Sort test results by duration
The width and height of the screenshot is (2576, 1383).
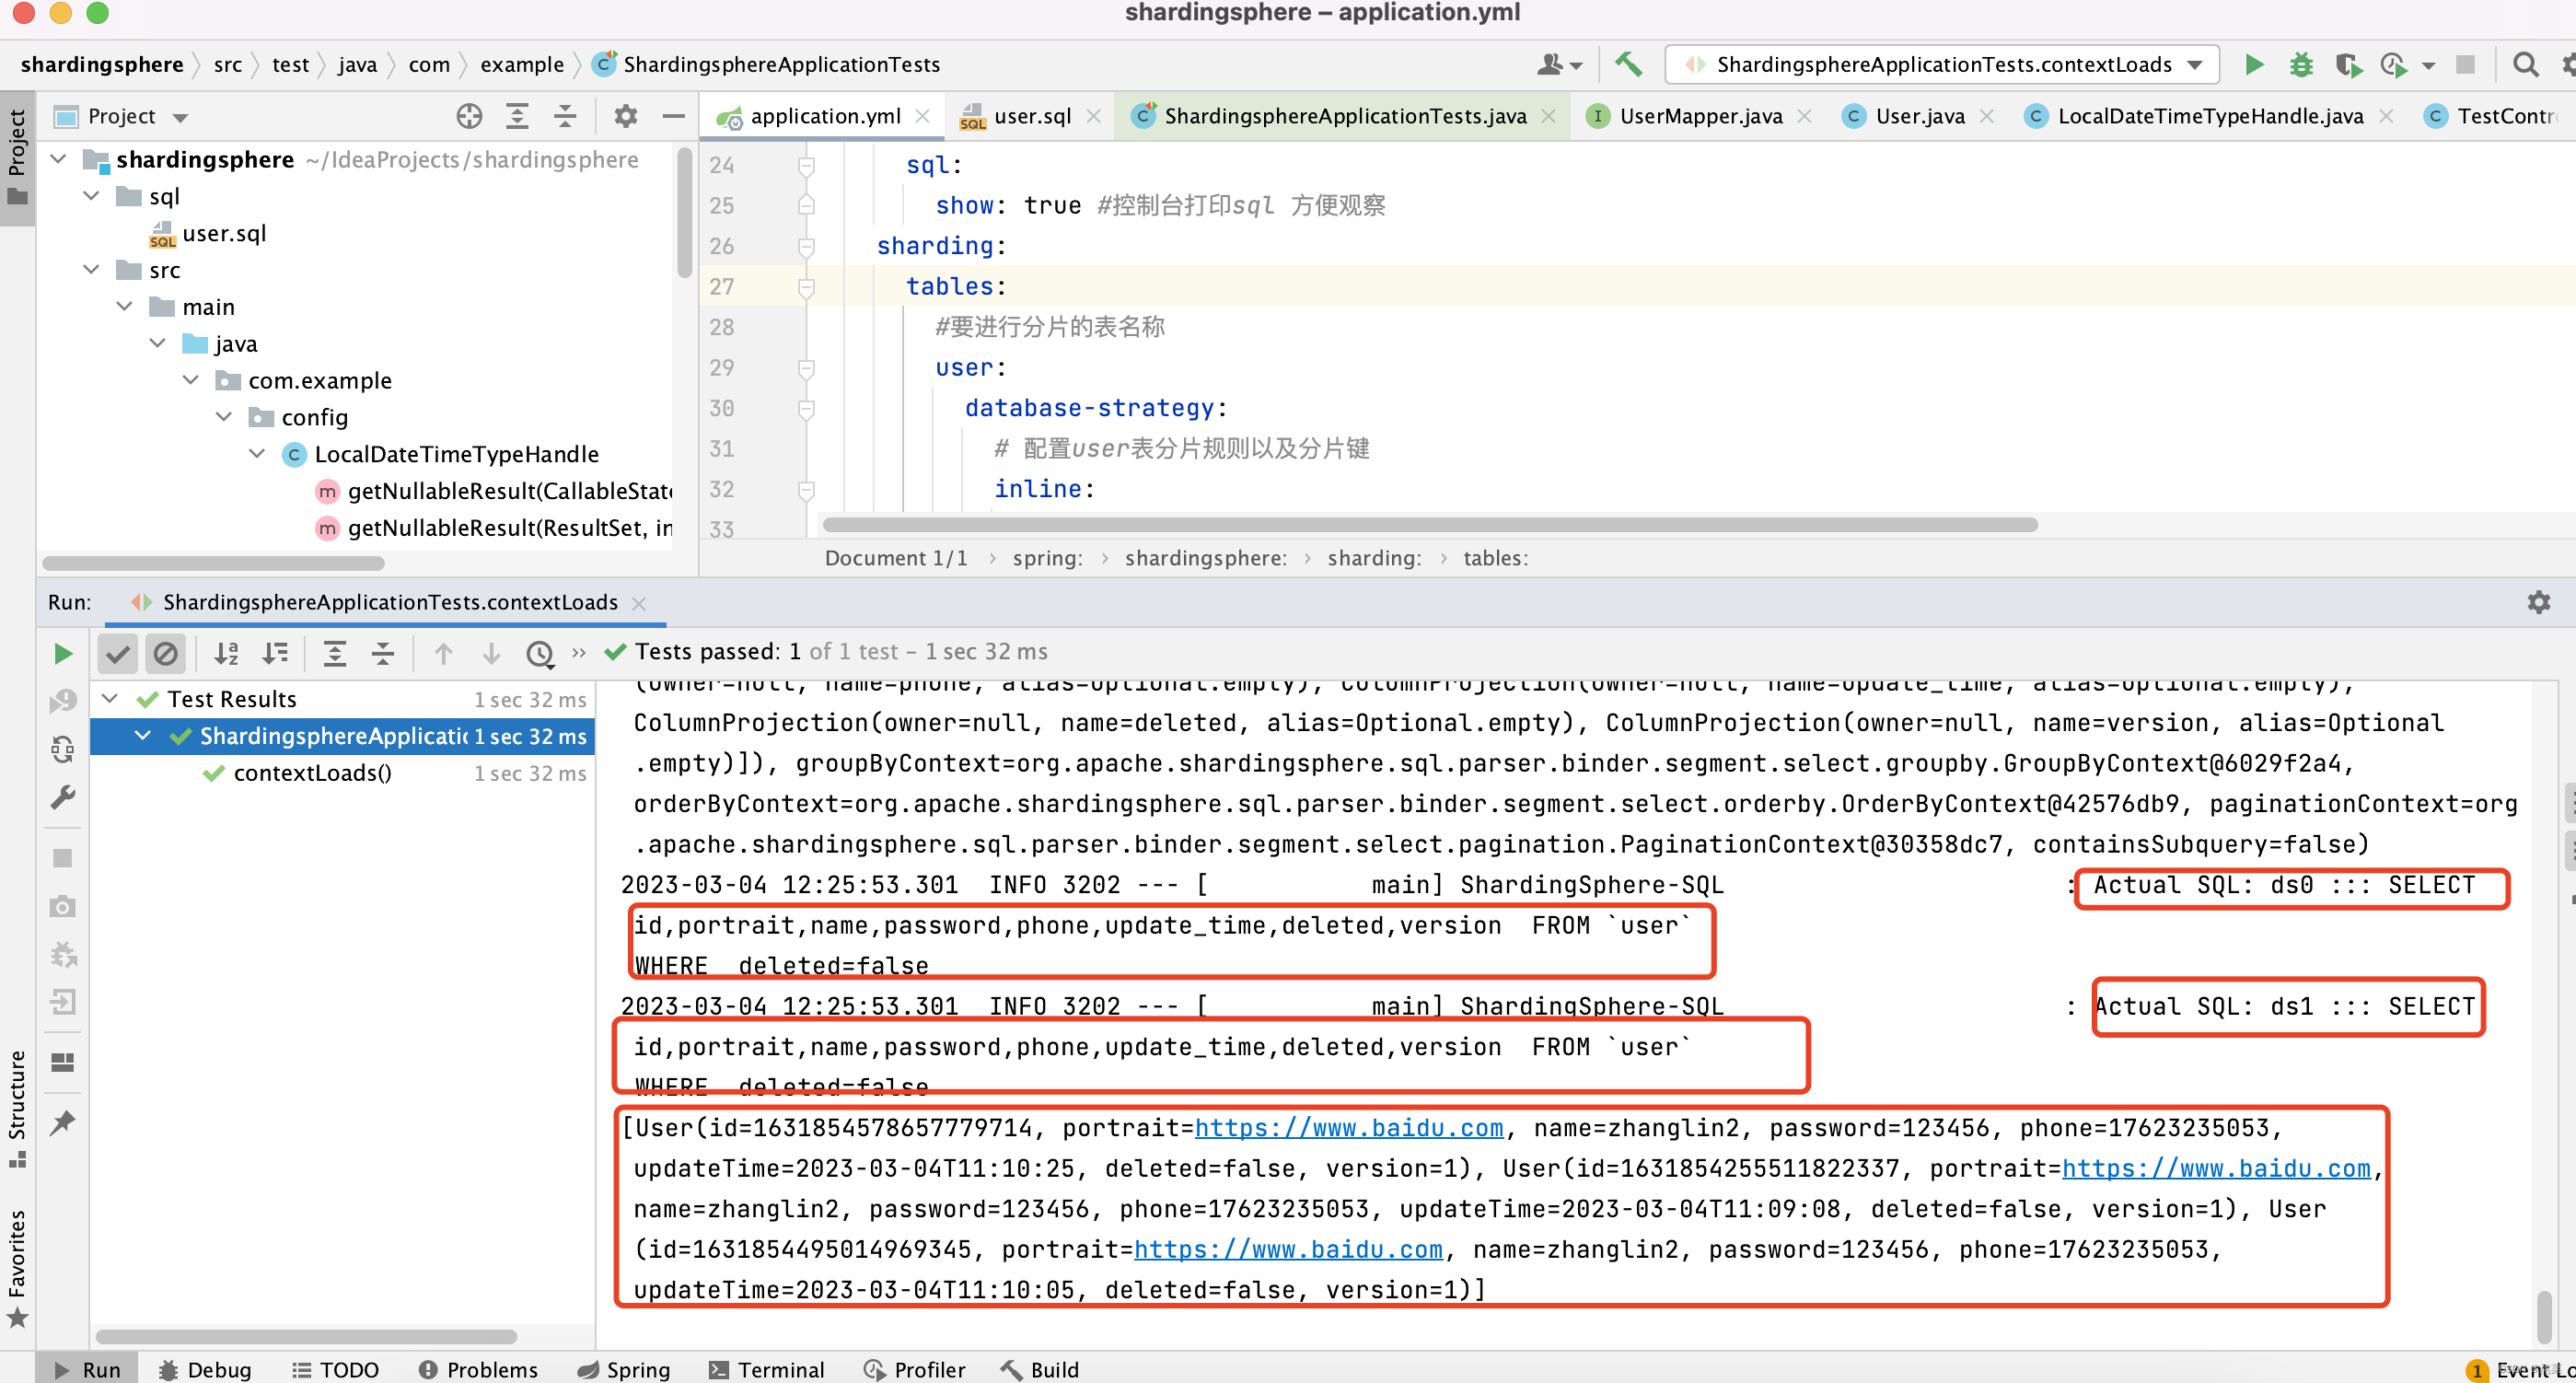pos(275,654)
